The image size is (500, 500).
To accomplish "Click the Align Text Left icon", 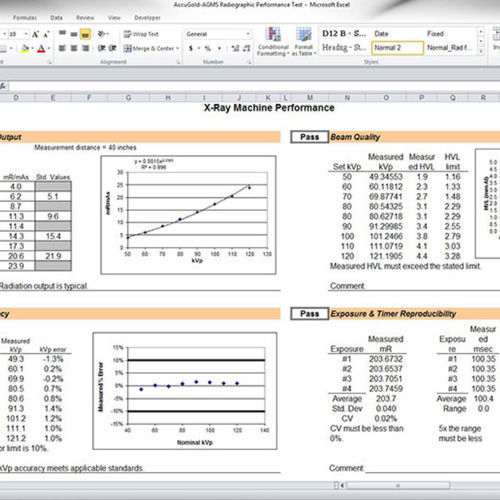I will click(62, 48).
